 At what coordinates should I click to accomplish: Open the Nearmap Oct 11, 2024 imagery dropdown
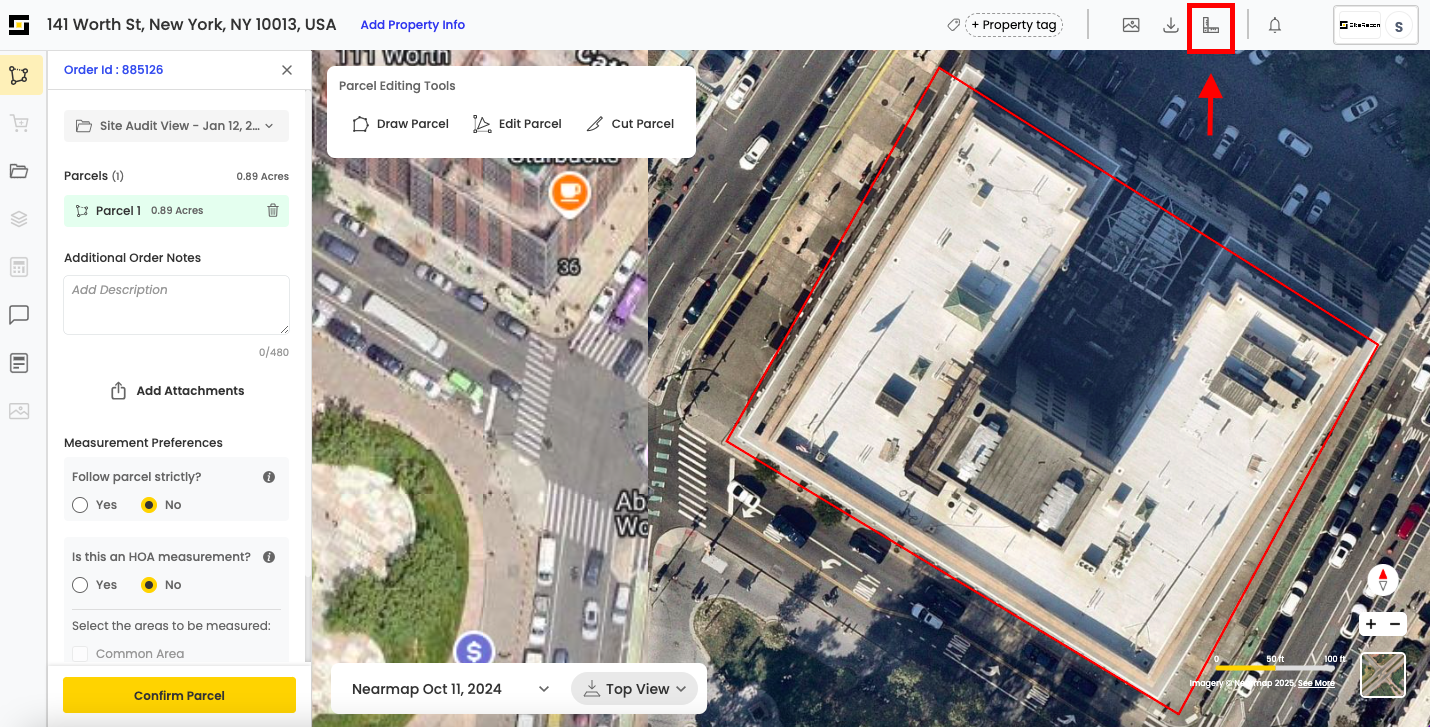pos(451,689)
